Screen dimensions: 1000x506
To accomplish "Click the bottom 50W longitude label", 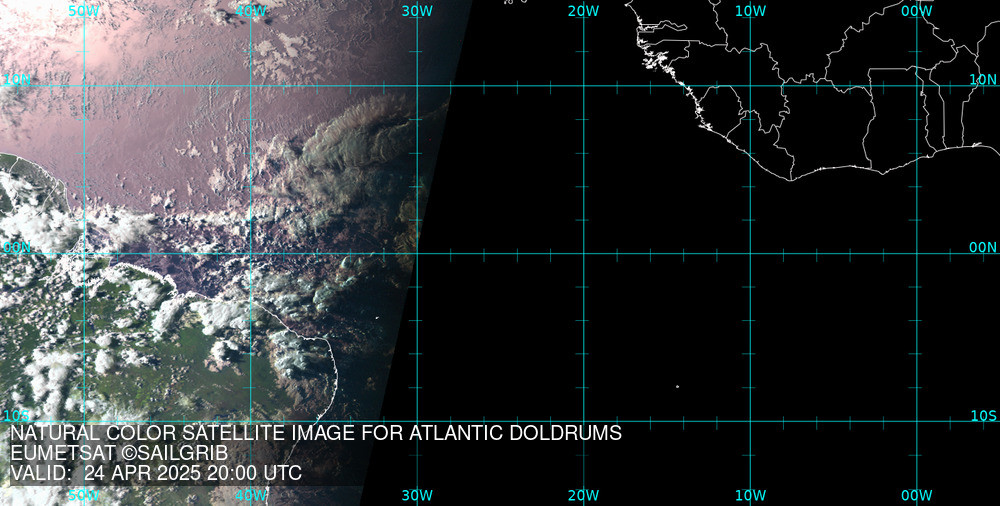I will click(84, 495).
